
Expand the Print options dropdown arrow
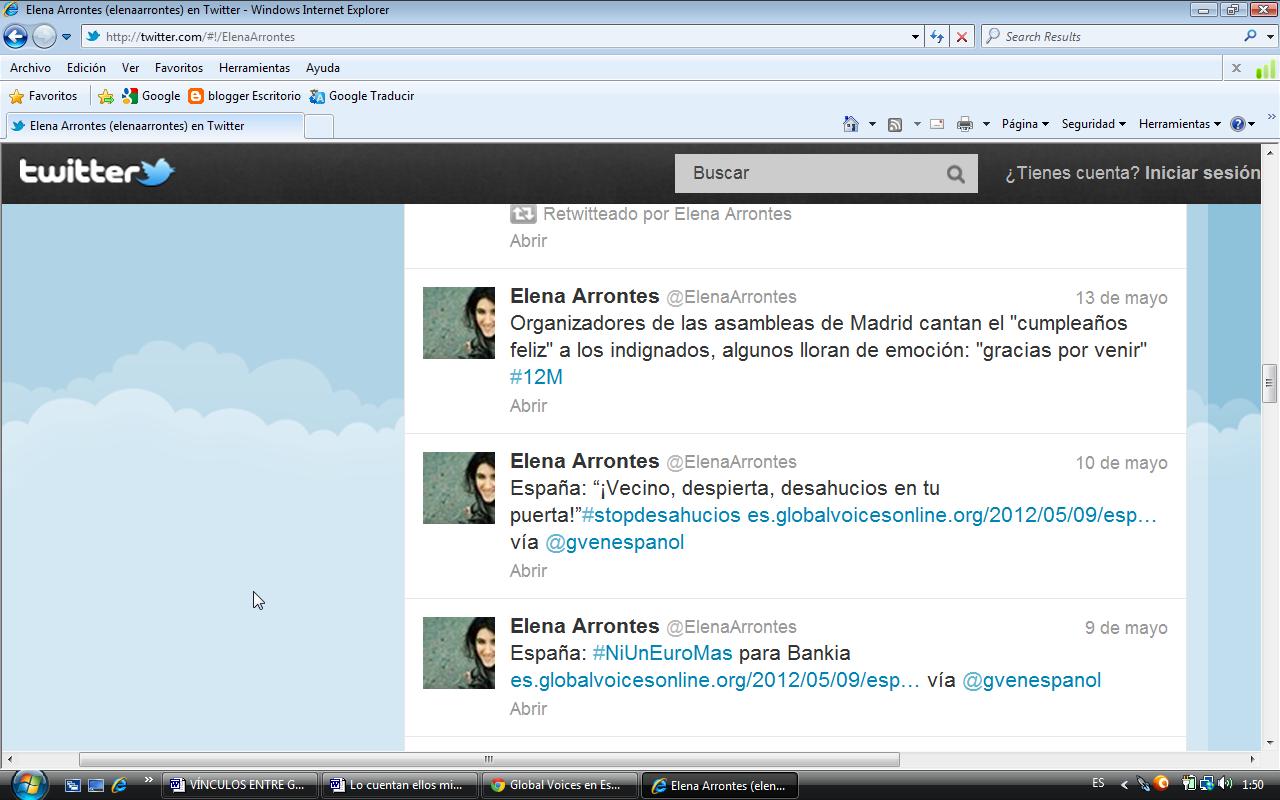click(986, 125)
